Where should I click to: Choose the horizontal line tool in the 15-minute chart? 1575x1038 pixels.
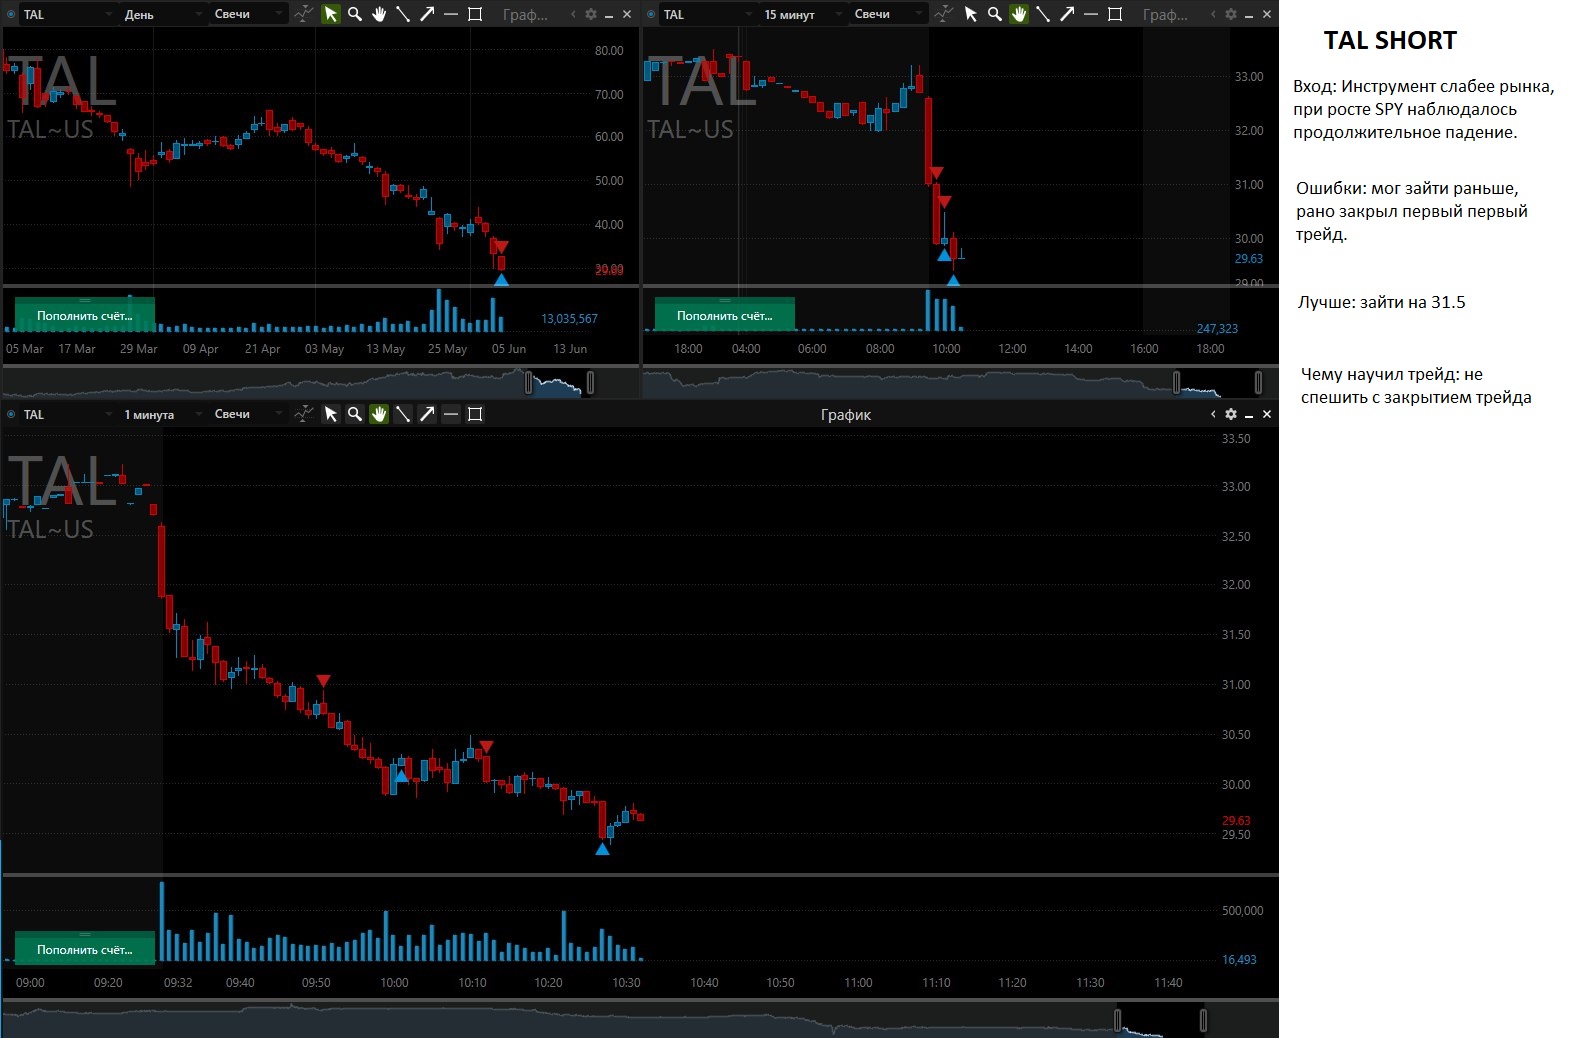1091,14
